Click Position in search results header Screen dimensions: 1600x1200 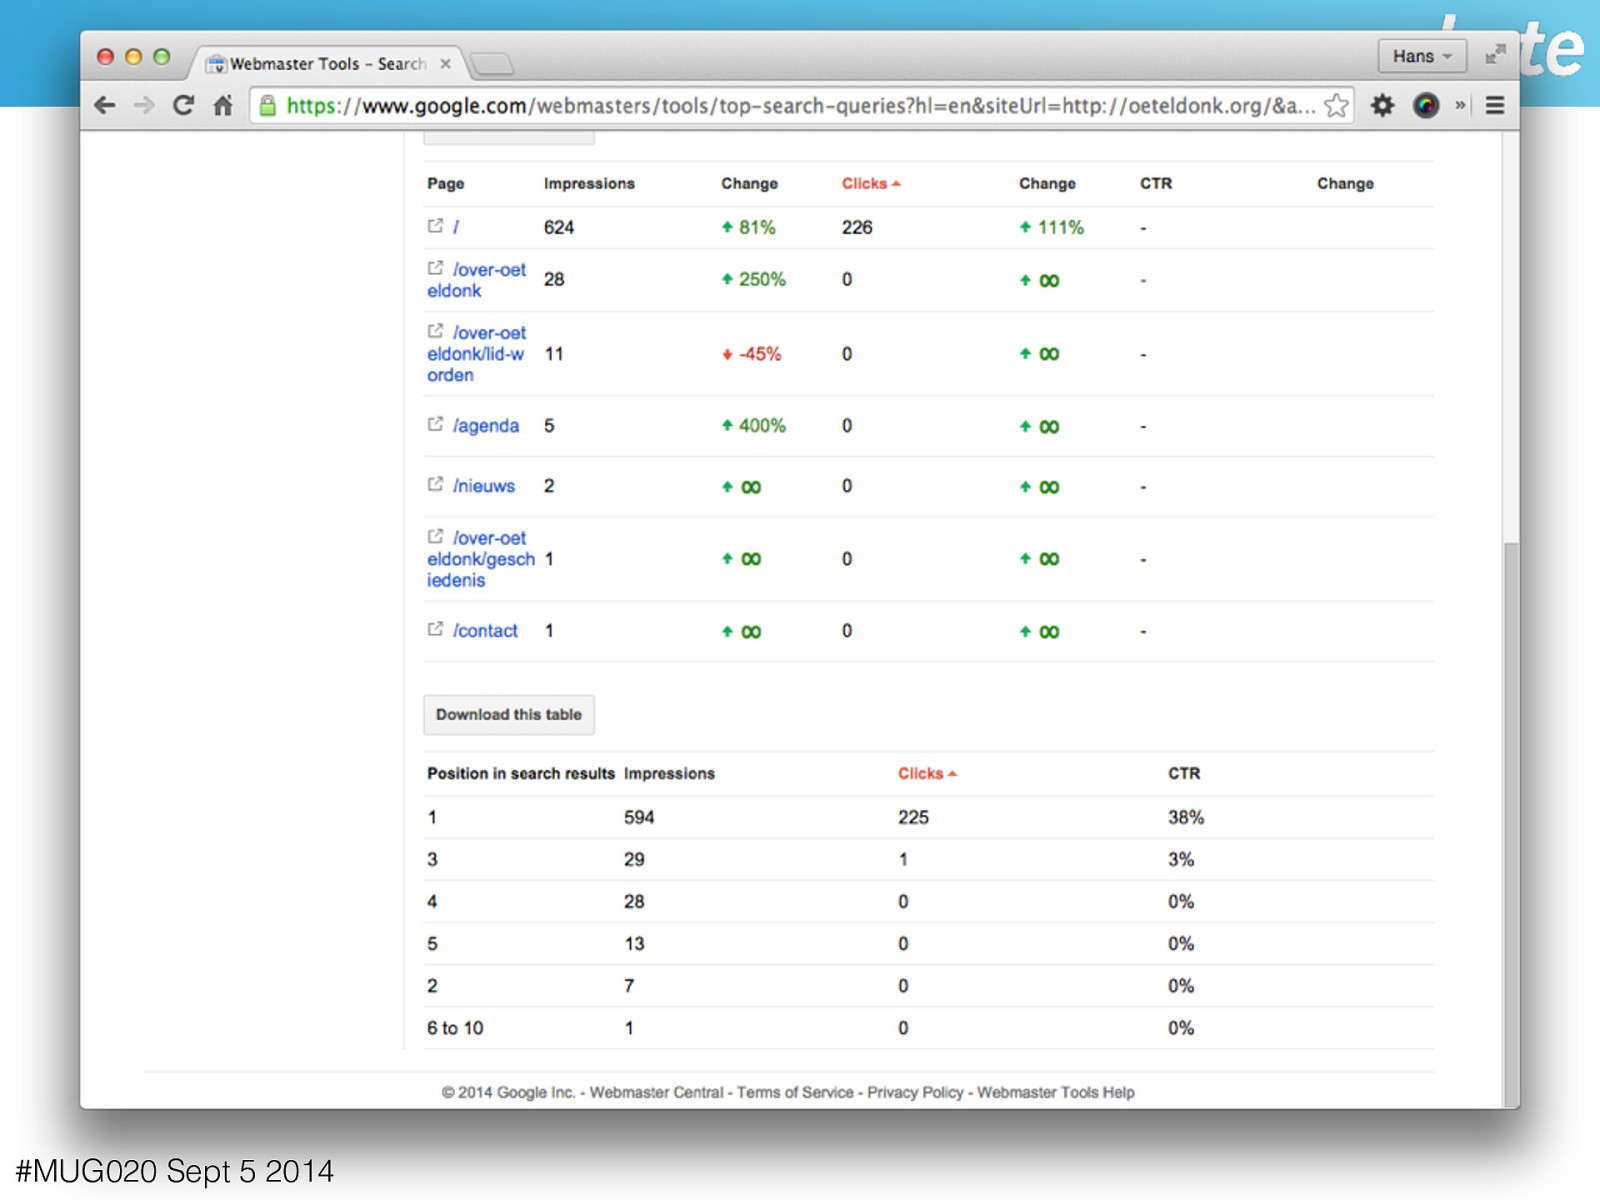point(521,773)
